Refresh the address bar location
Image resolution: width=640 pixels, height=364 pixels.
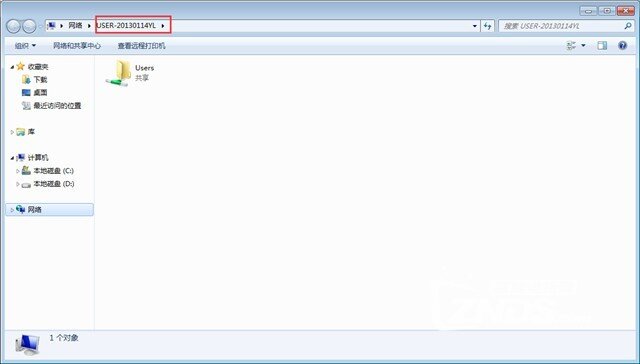point(487,26)
